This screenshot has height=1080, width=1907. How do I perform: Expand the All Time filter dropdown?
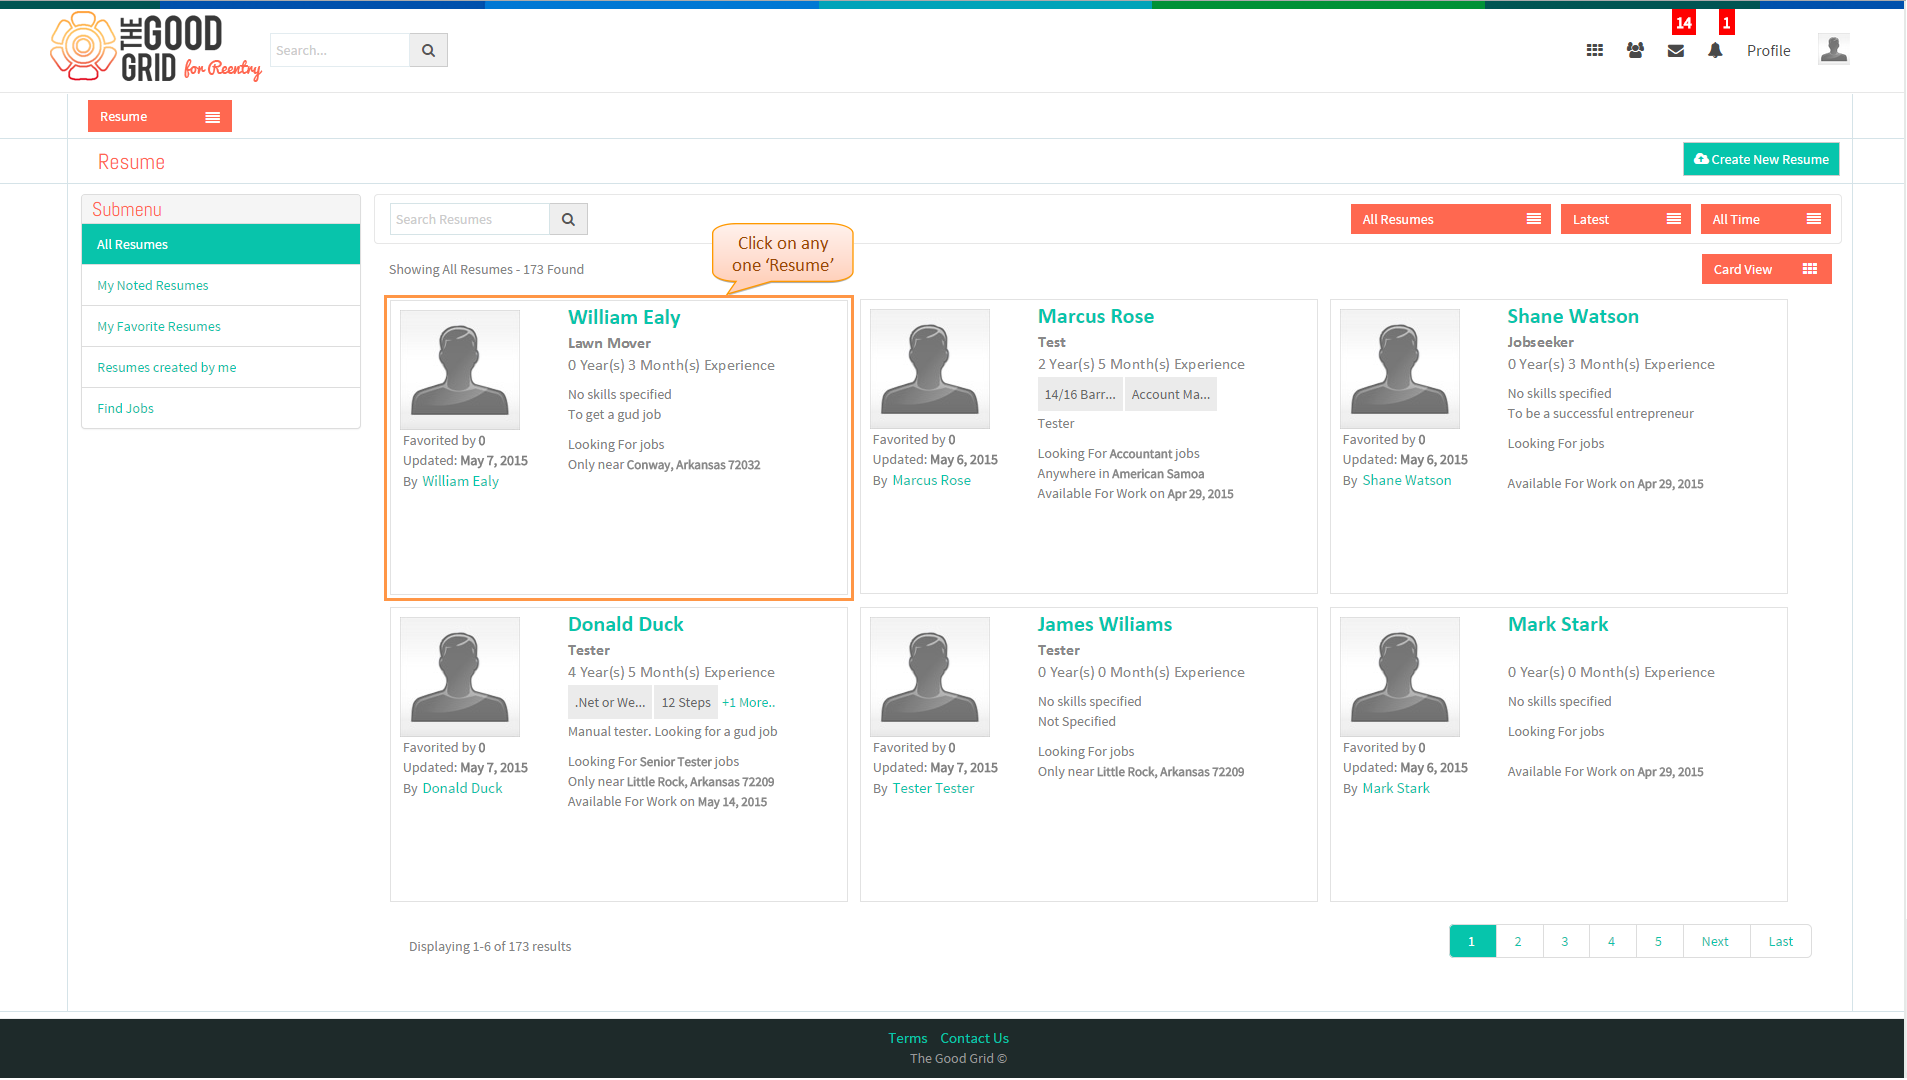(x=1766, y=219)
